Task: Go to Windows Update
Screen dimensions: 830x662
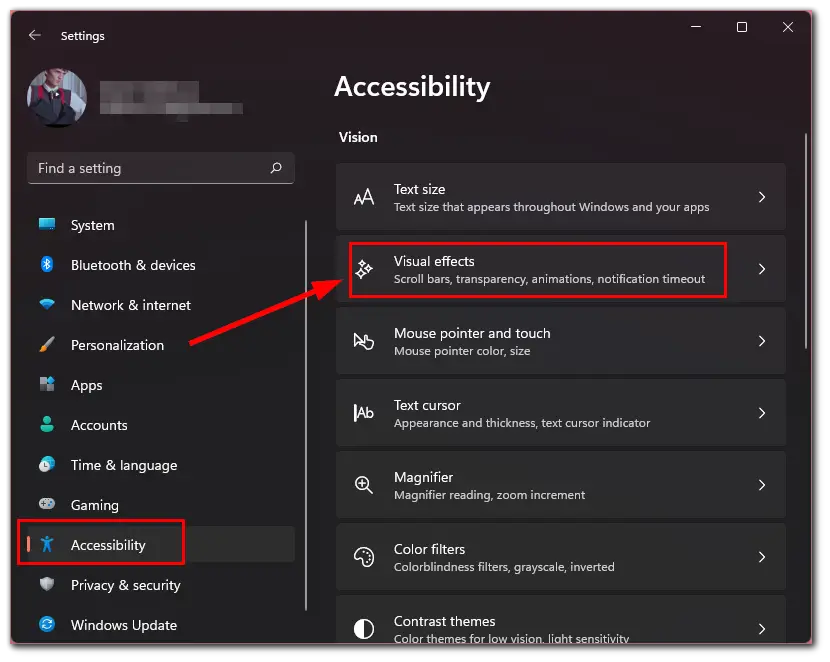Action: coord(161,625)
